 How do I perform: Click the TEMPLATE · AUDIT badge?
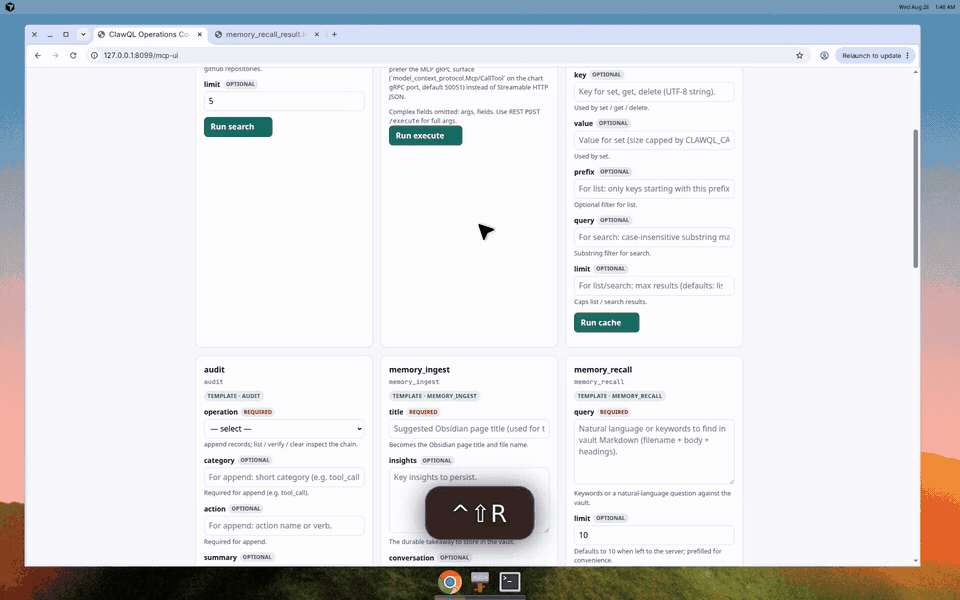(233, 396)
